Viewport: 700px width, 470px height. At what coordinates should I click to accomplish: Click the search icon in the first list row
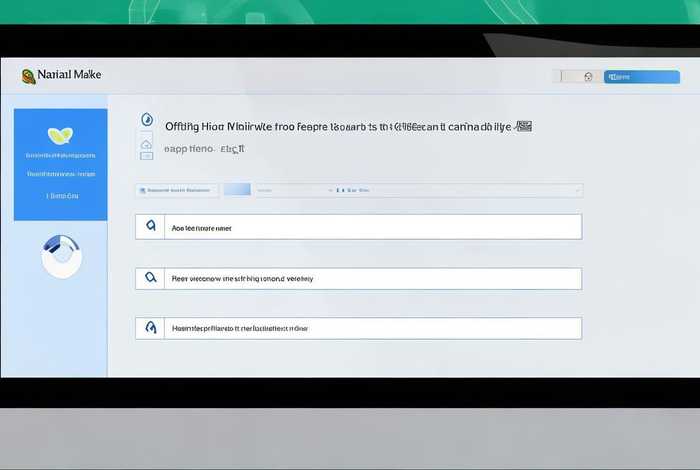pyautogui.click(x=150, y=227)
